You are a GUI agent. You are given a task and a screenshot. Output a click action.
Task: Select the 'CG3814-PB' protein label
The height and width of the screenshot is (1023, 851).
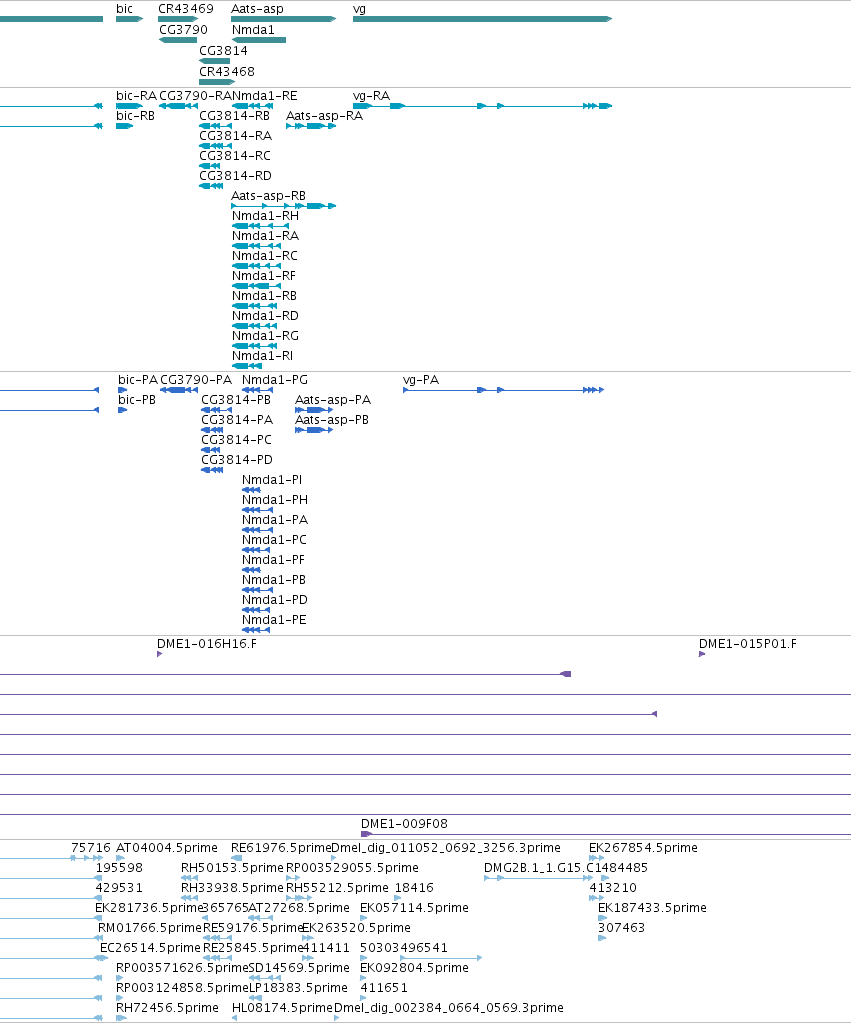pyautogui.click(x=236, y=400)
